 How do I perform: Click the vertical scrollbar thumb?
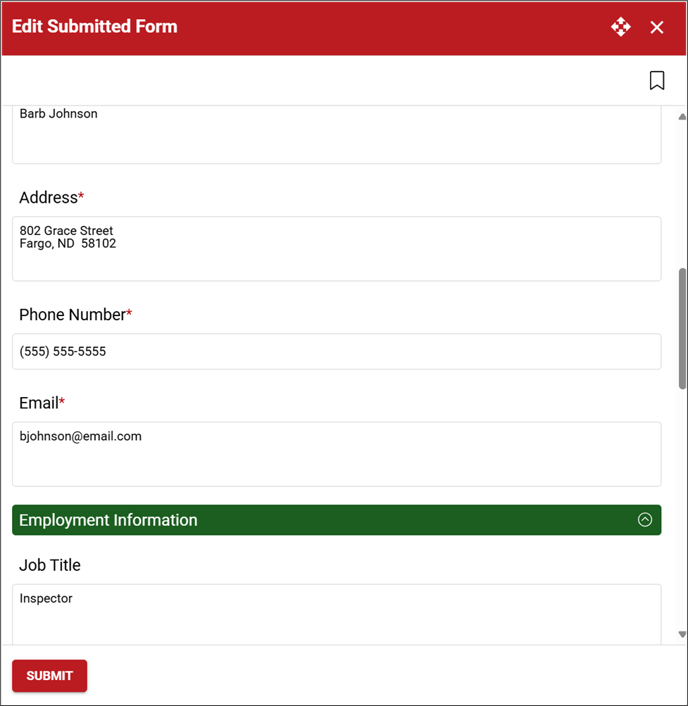pyautogui.click(x=683, y=328)
